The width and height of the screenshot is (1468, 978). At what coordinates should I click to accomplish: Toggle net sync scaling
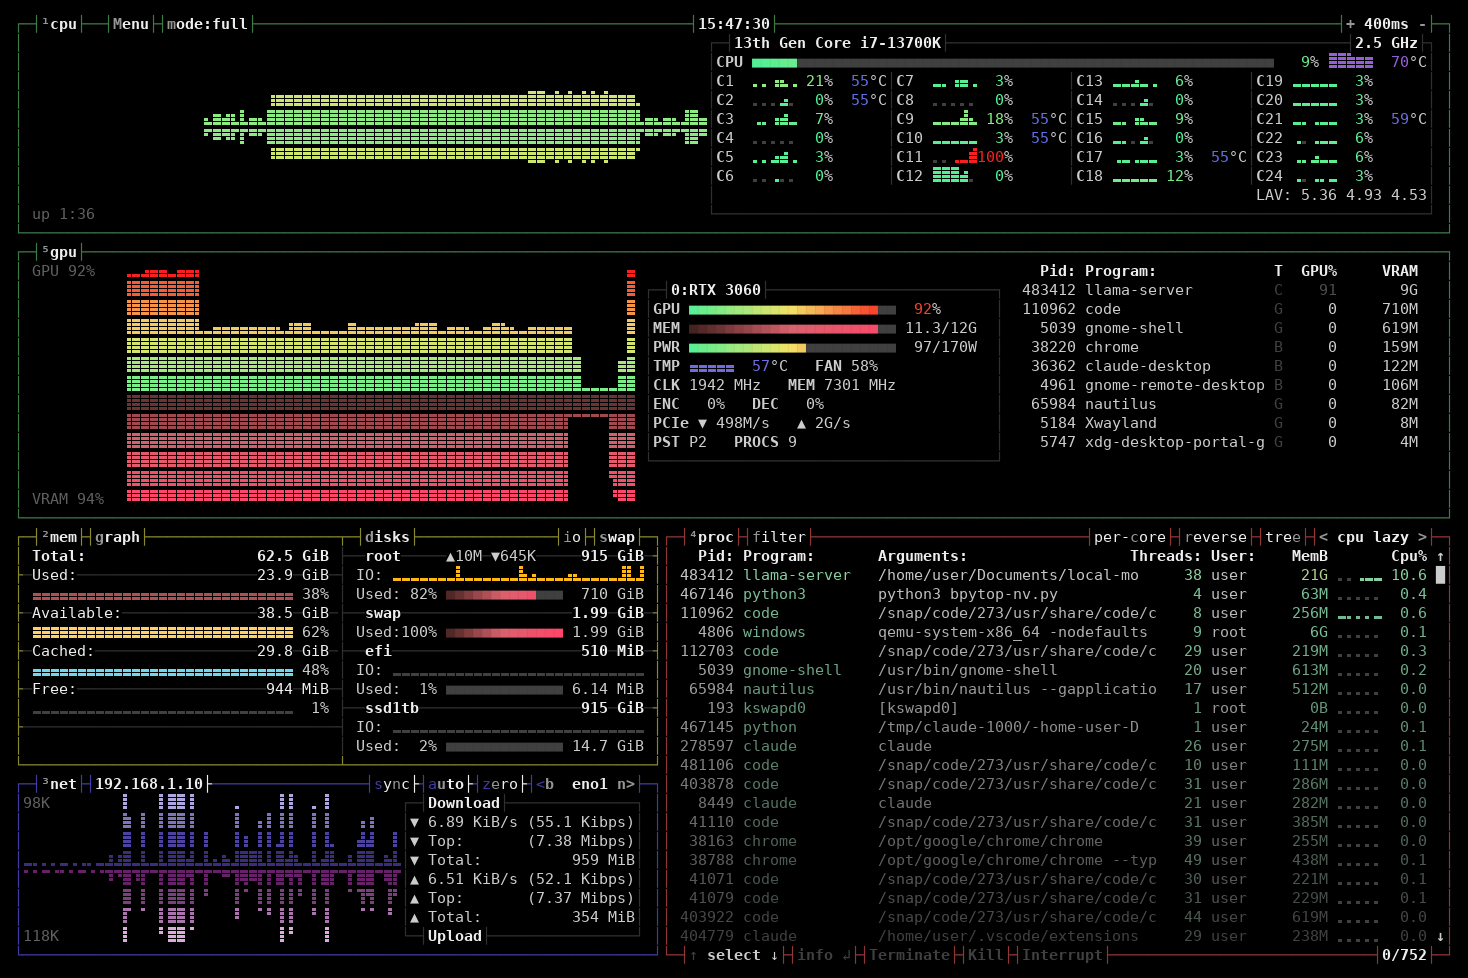pyautogui.click(x=392, y=784)
